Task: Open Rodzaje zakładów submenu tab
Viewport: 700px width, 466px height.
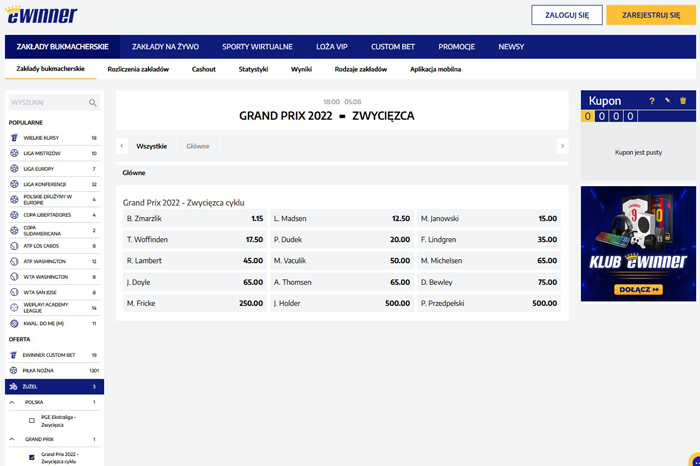Action: [361, 69]
